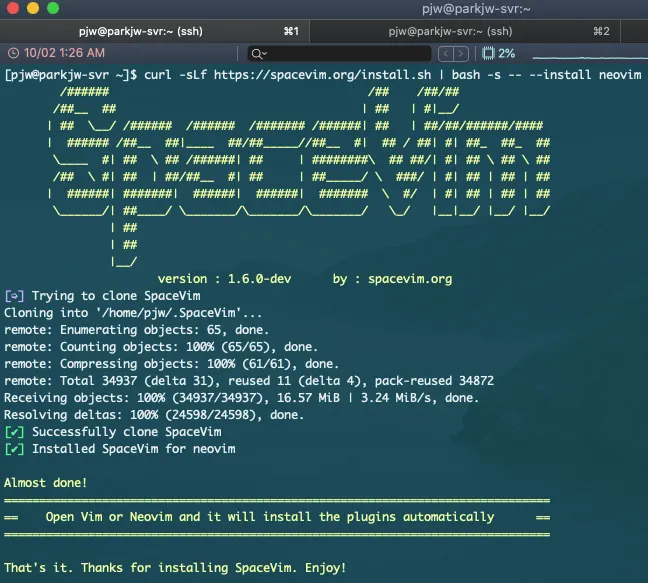The height and width of the screenshot is (583, 648).
Task: Click the checkmark before Installed SpaceVim for neovim
Action: tap(14, 449)
